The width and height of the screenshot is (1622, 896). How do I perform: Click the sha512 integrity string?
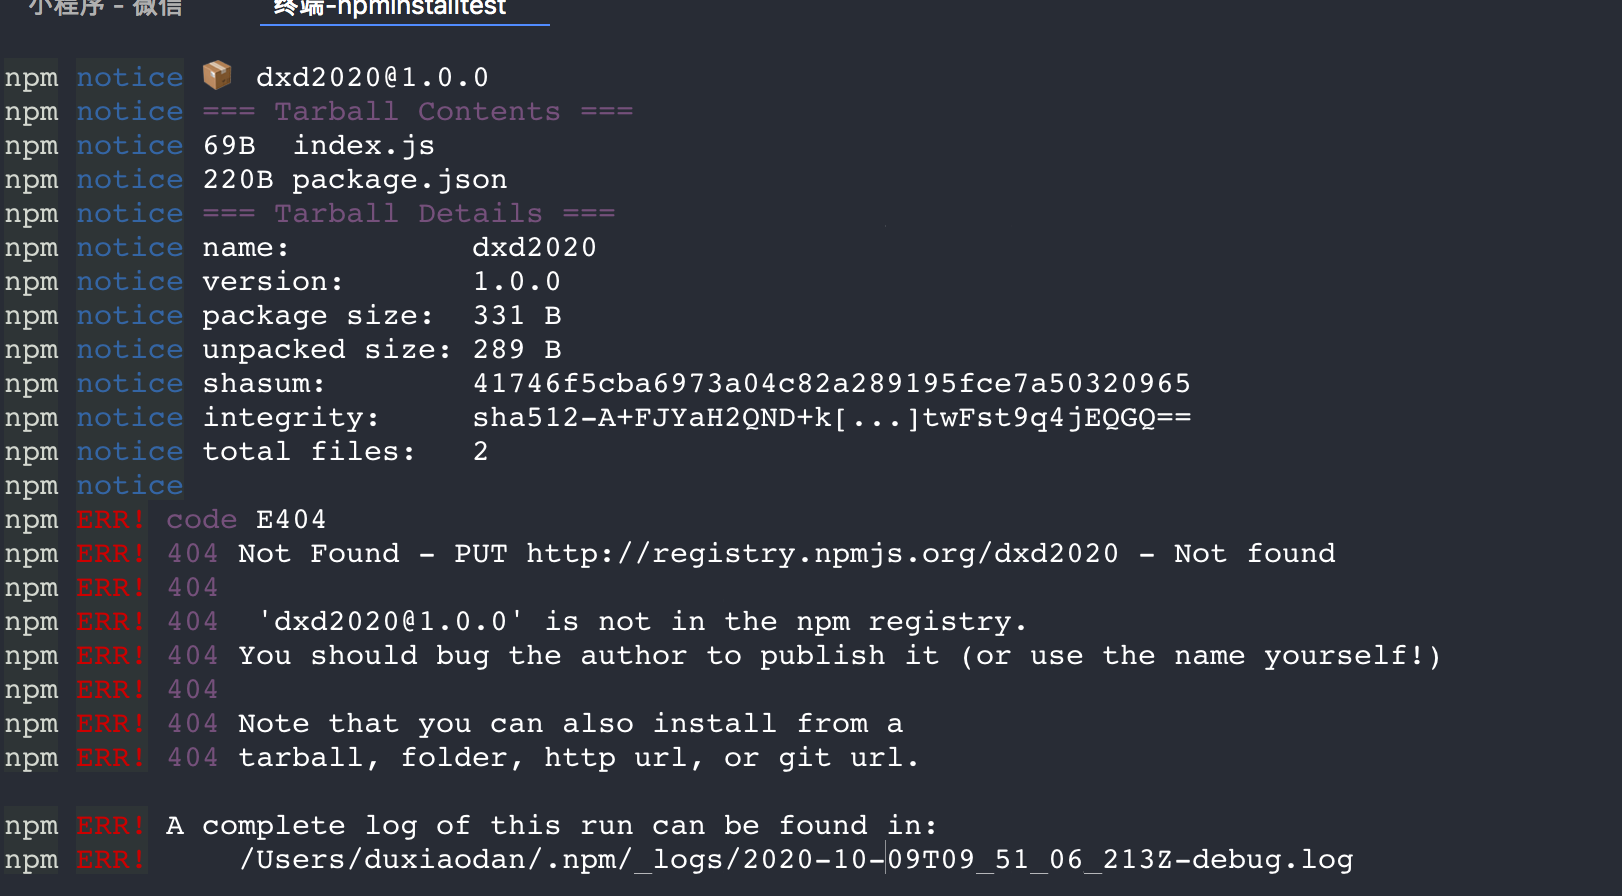coord(832,418)
